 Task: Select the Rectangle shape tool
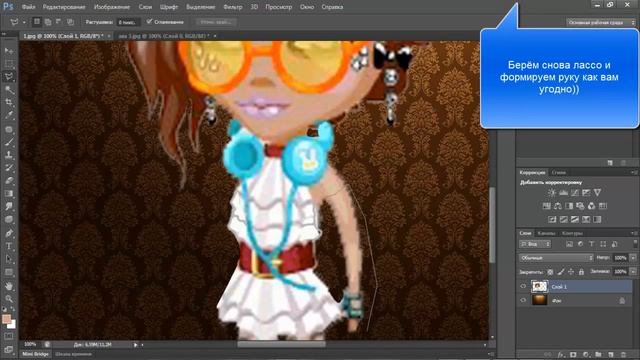pyautogui.click(x=9, y=272)
